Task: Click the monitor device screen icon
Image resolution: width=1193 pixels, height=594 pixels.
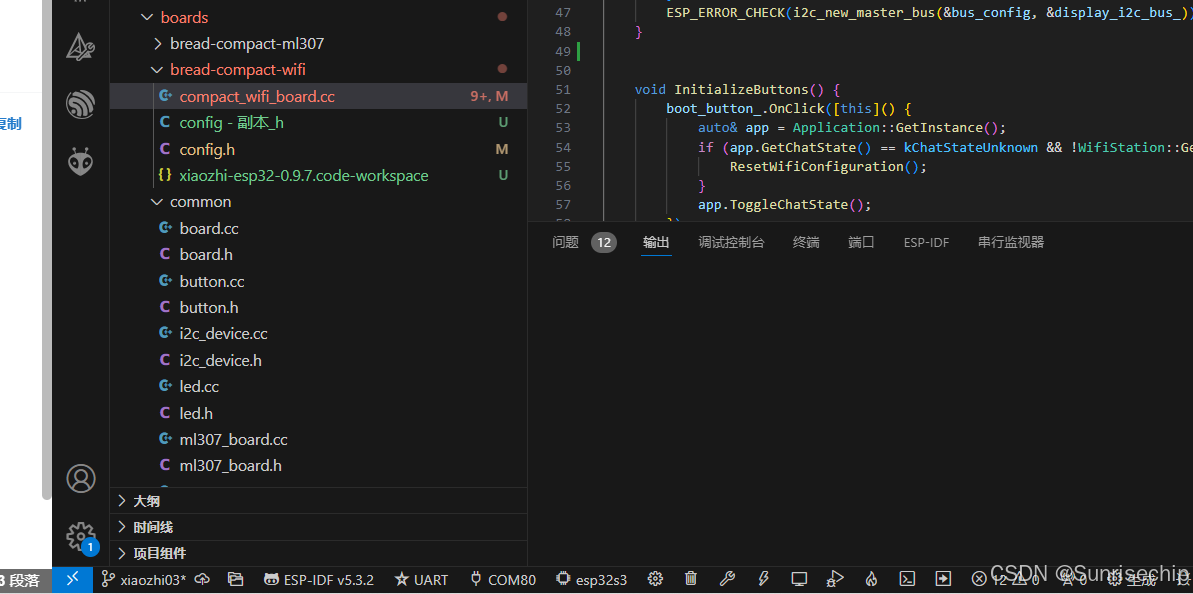Action: 799,580
